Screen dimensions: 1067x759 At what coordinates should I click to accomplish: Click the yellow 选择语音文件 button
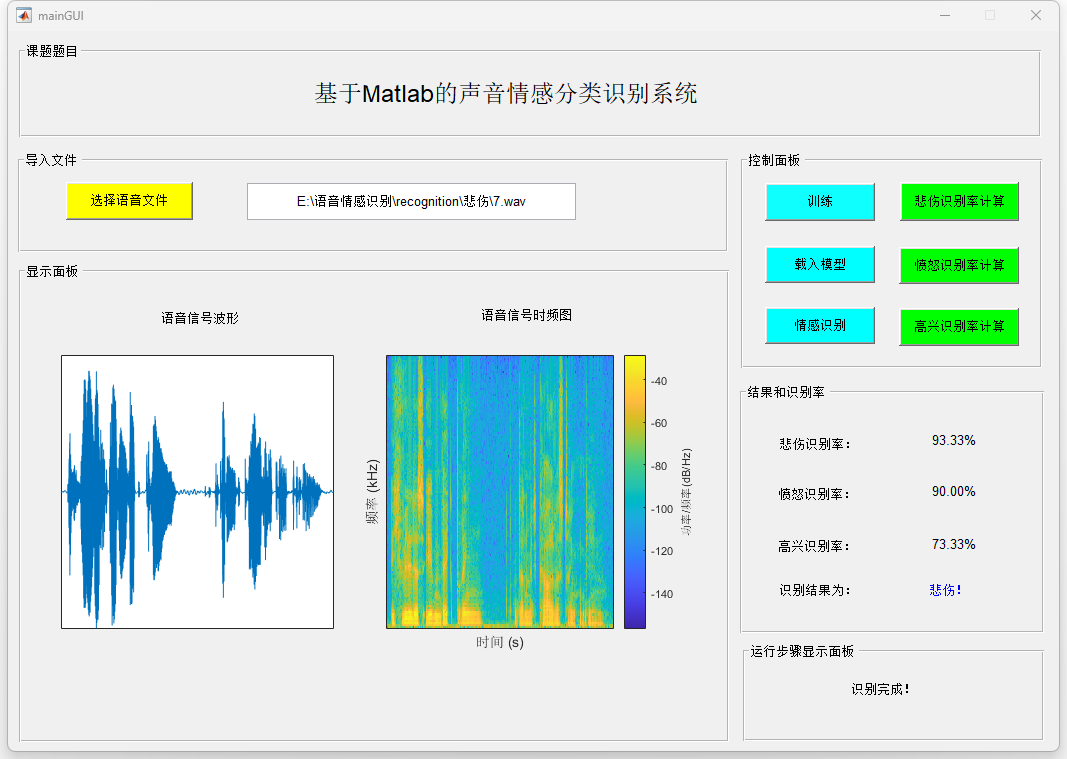click(129, 200)
